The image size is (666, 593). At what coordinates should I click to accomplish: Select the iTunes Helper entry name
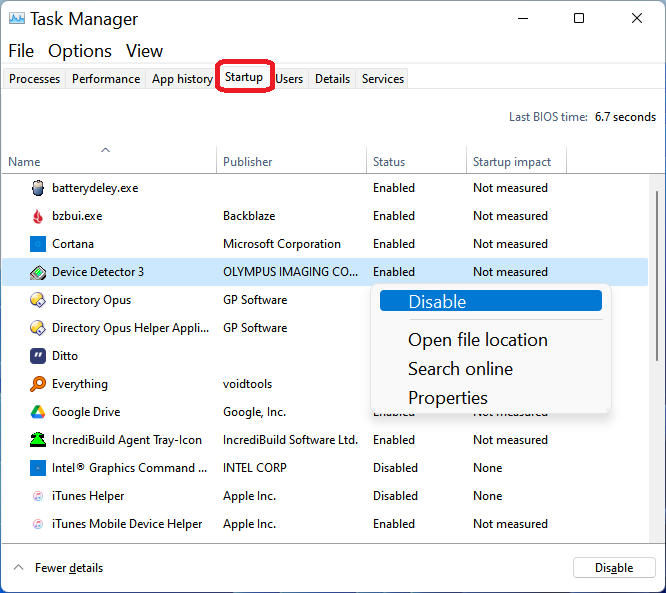(88, 496)
